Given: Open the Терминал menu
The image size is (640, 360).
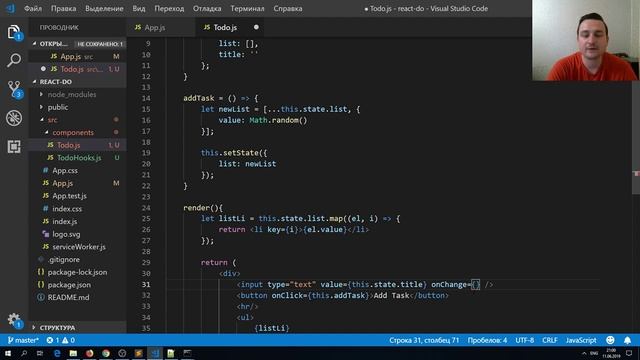Looking at the screenshot, I should 247,9.
